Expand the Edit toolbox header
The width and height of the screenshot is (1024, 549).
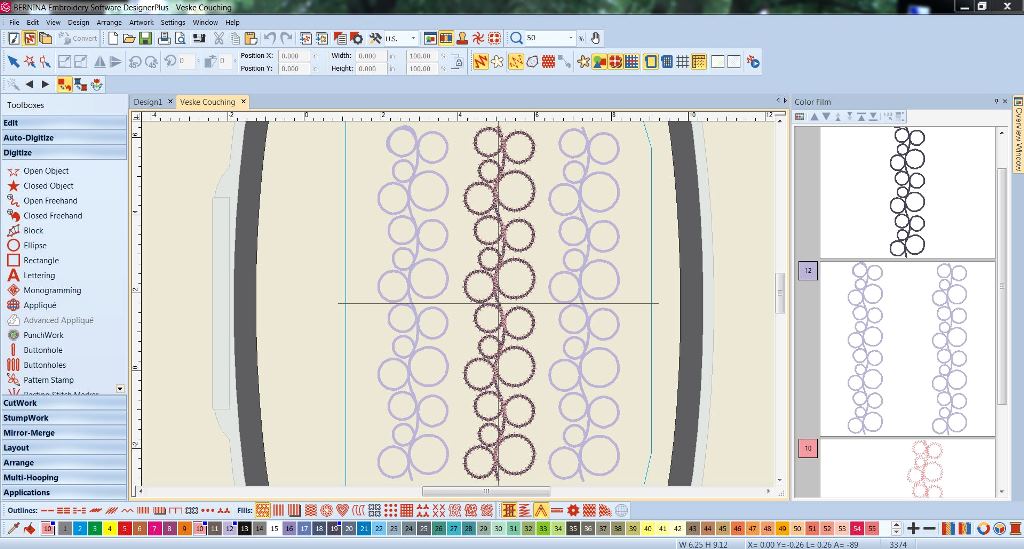point(64,123)
